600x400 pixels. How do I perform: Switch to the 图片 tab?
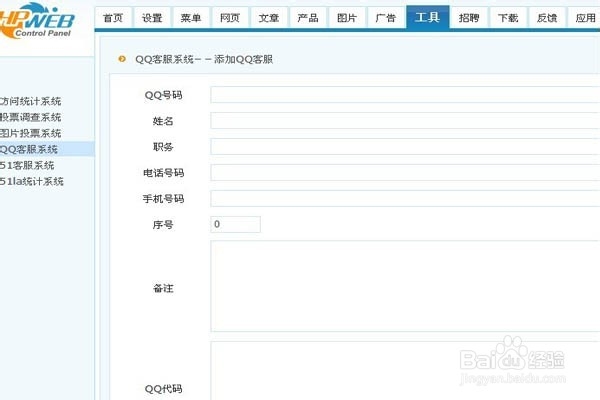coord(347,18)
